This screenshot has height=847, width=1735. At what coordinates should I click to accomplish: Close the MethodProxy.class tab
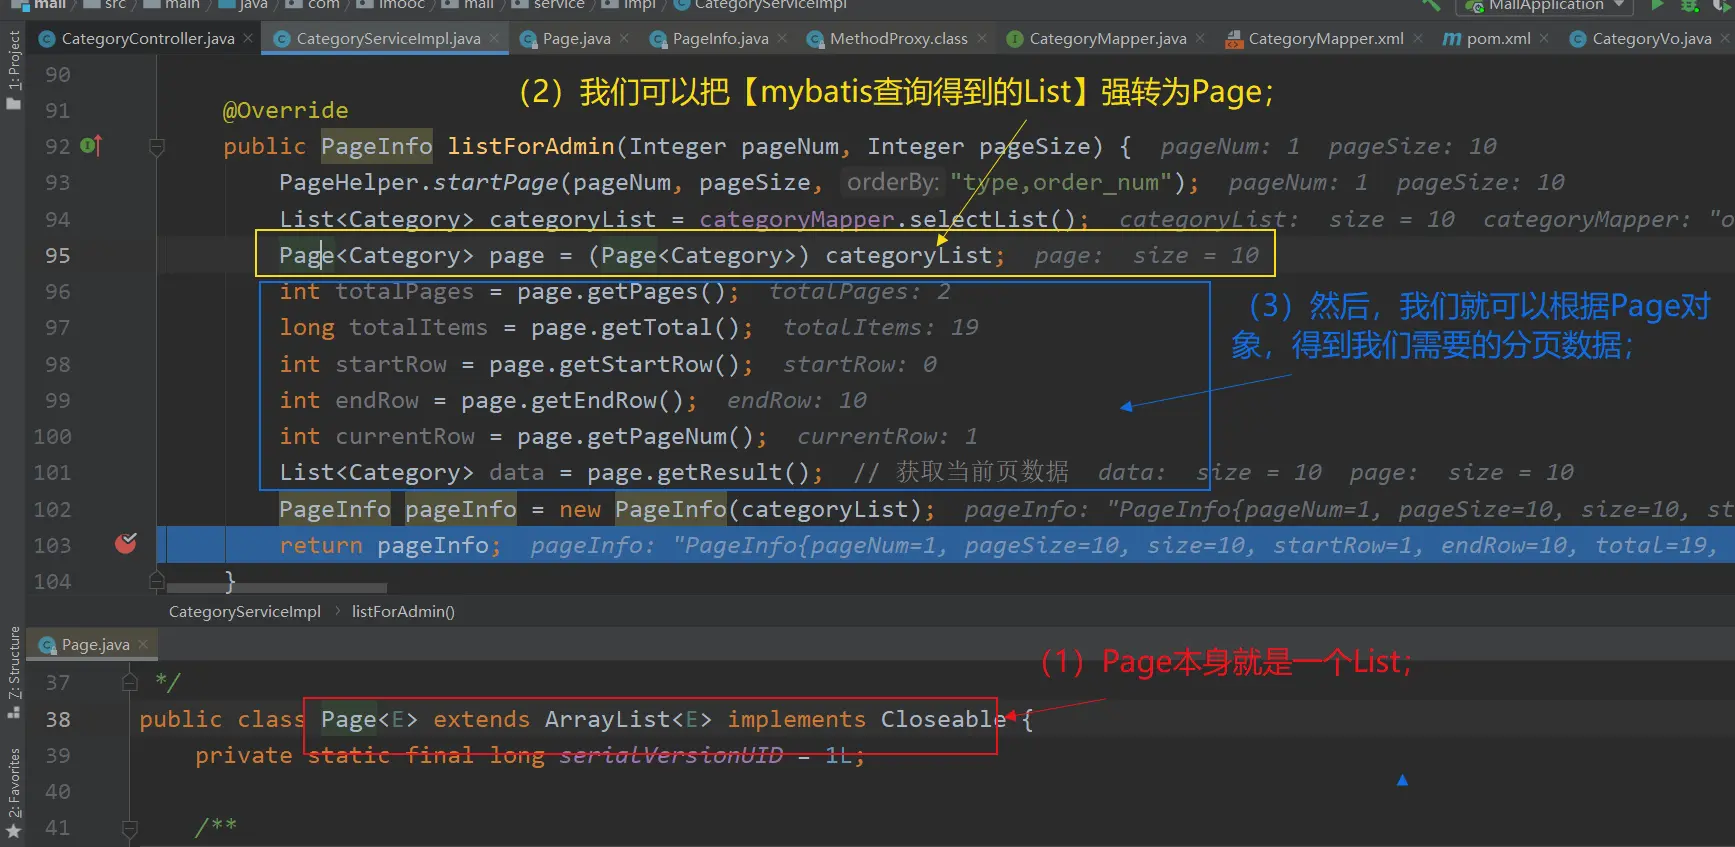coord(981,39)
